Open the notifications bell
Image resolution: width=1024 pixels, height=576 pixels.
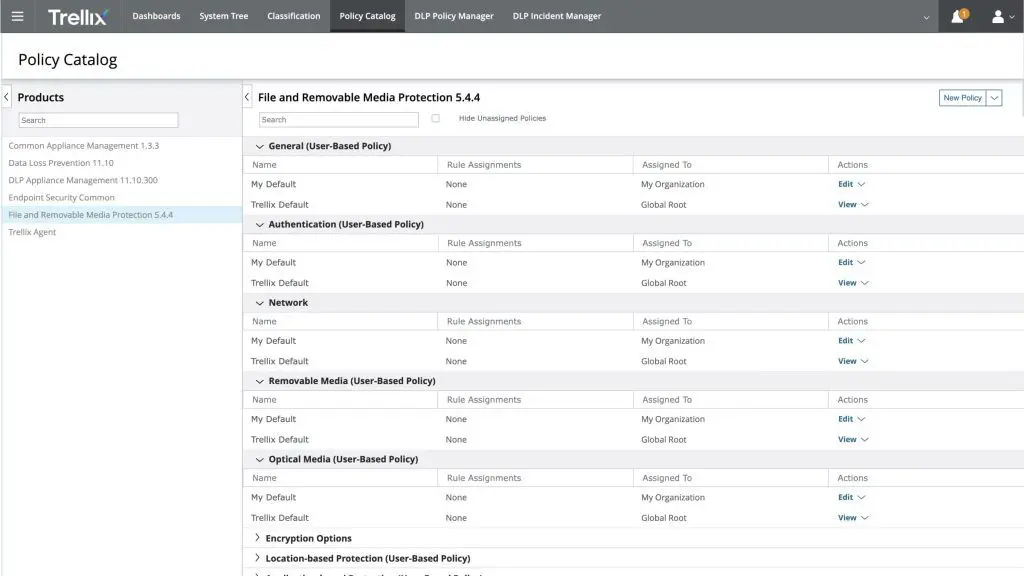pos(958,16)
